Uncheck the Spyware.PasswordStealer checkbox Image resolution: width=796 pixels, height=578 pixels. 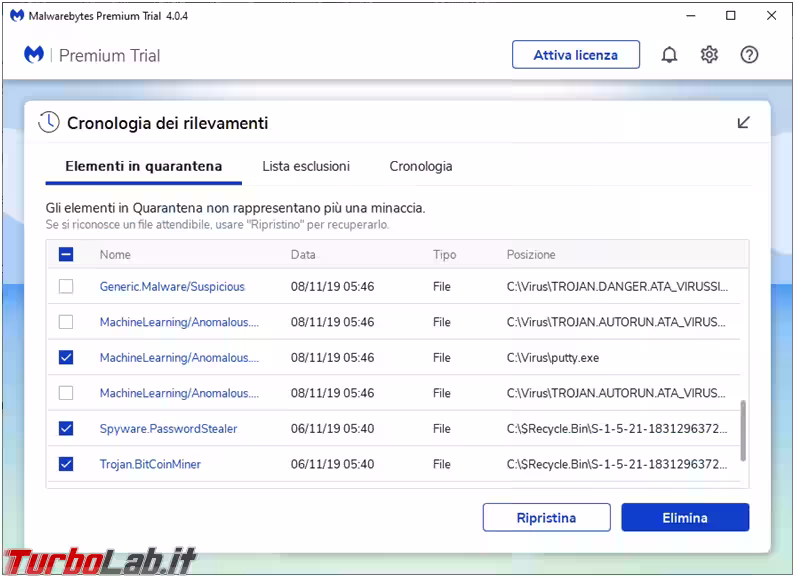66,428
